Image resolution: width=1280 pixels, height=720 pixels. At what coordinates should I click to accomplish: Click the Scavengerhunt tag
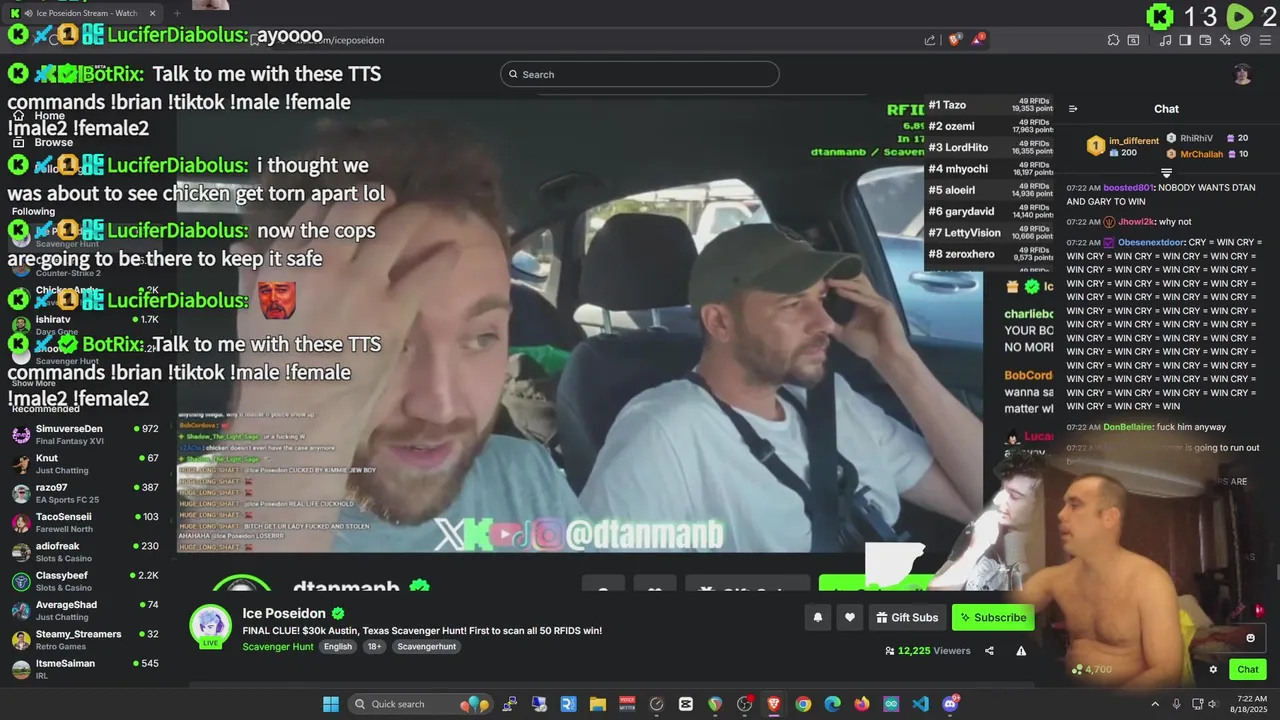tap(427, 647)
